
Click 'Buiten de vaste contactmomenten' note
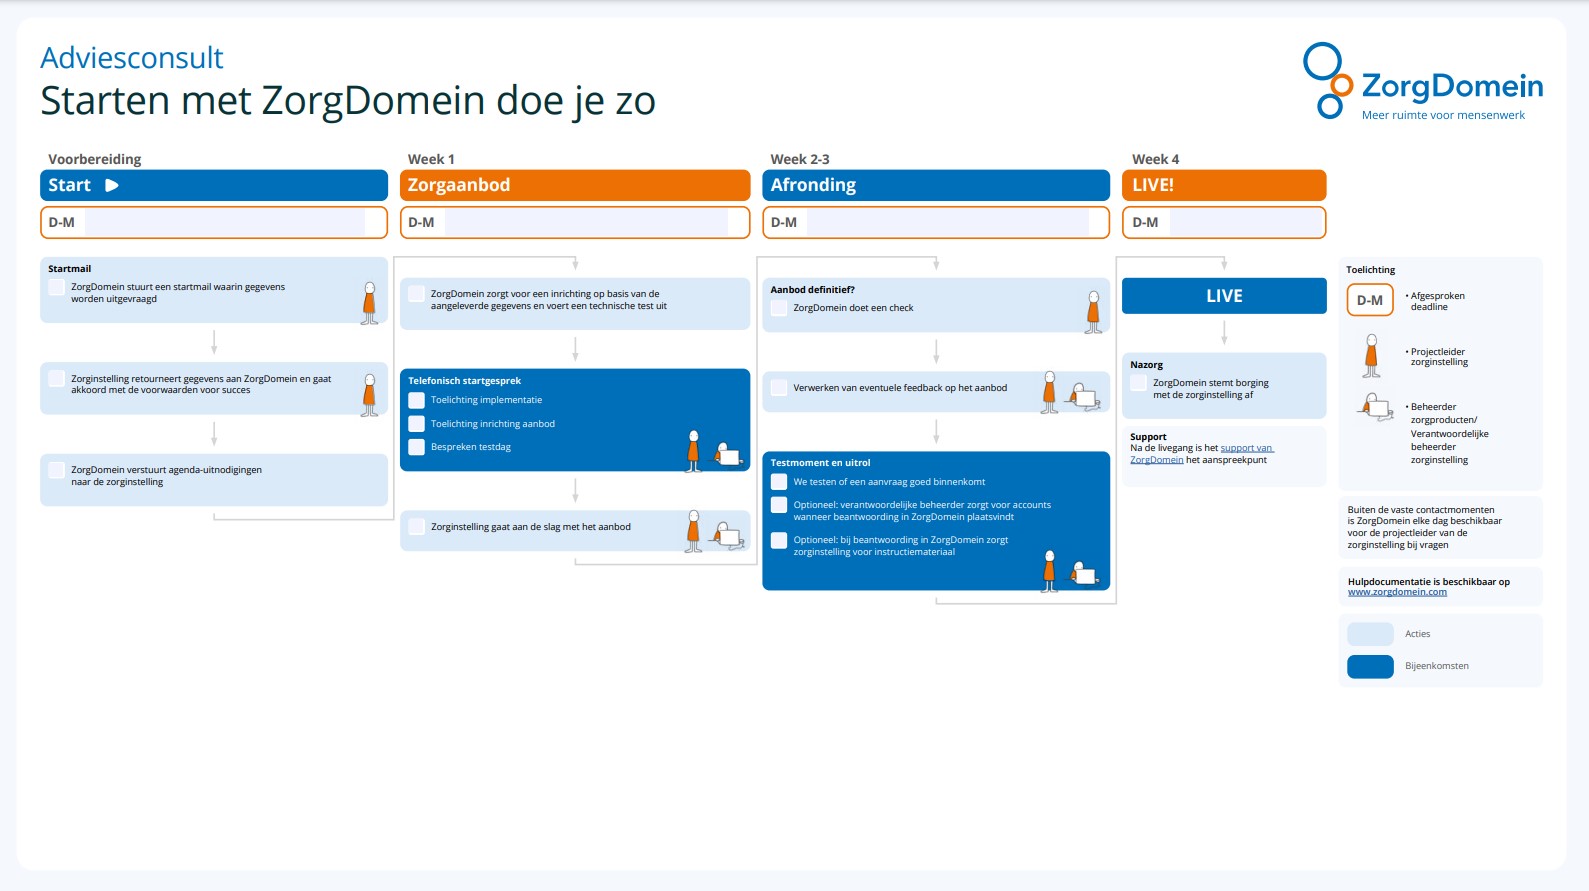[x=1425, y=527]
